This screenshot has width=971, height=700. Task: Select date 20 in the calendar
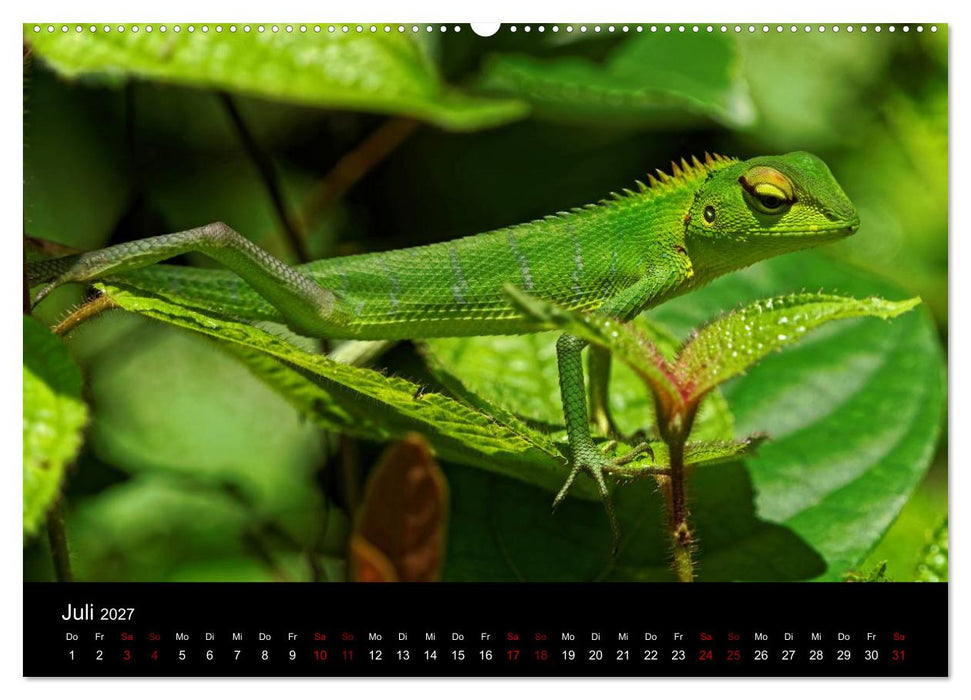tap(596, 655)
